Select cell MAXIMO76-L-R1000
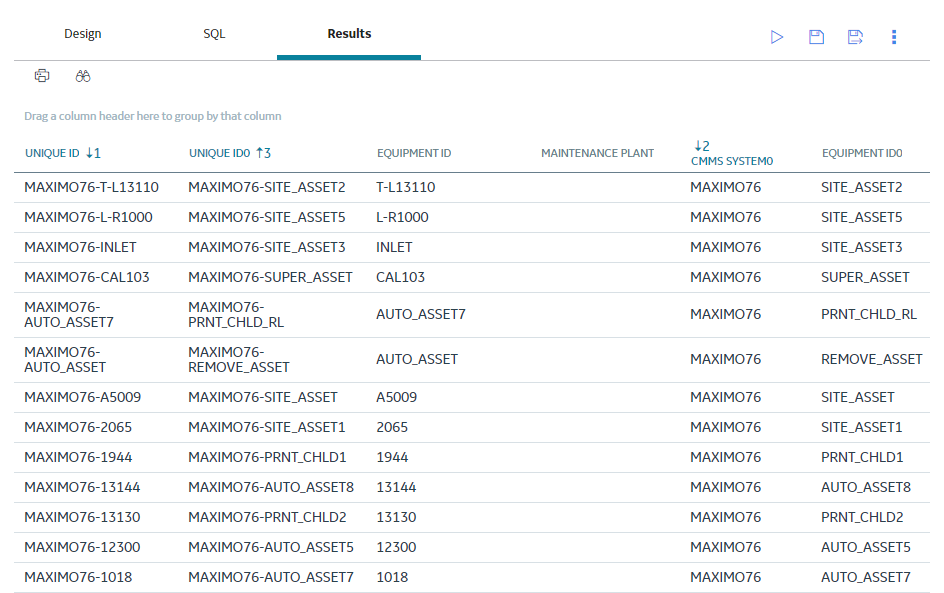The width and height of the screenshot is (944, 593). 88,217
